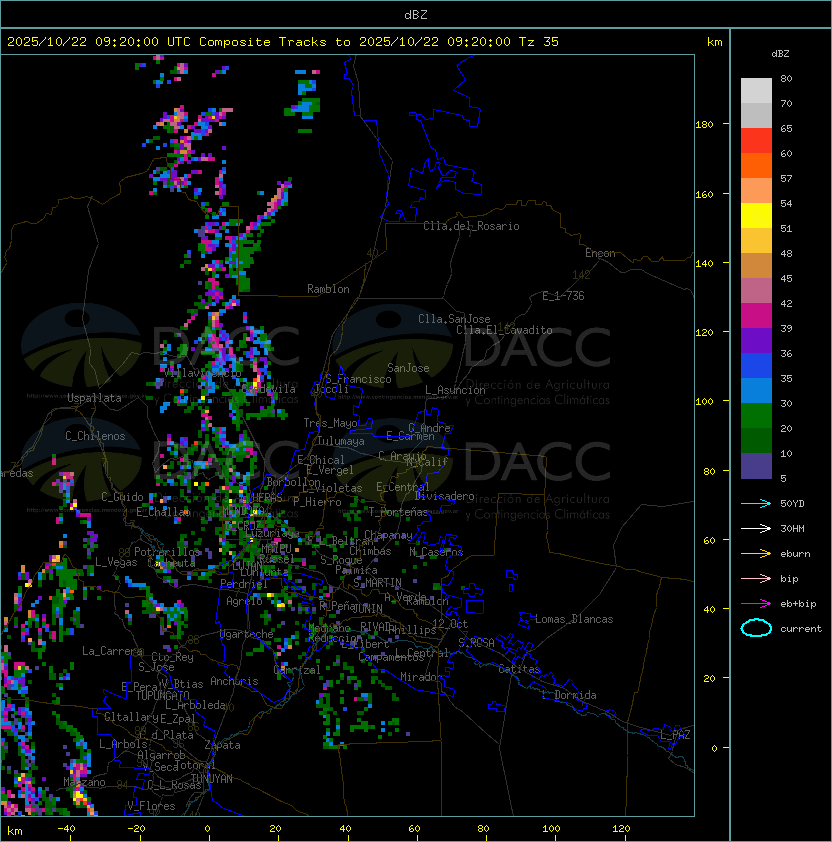Click the '180' km mark on right axis
This screenshot has height=842, width=832.
tap(704, 124)
